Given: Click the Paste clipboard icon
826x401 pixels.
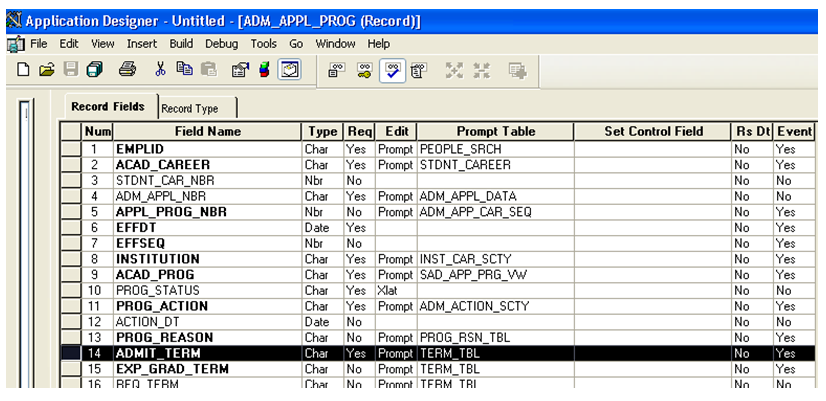Looking at the screenshot, I should (209, 70).
